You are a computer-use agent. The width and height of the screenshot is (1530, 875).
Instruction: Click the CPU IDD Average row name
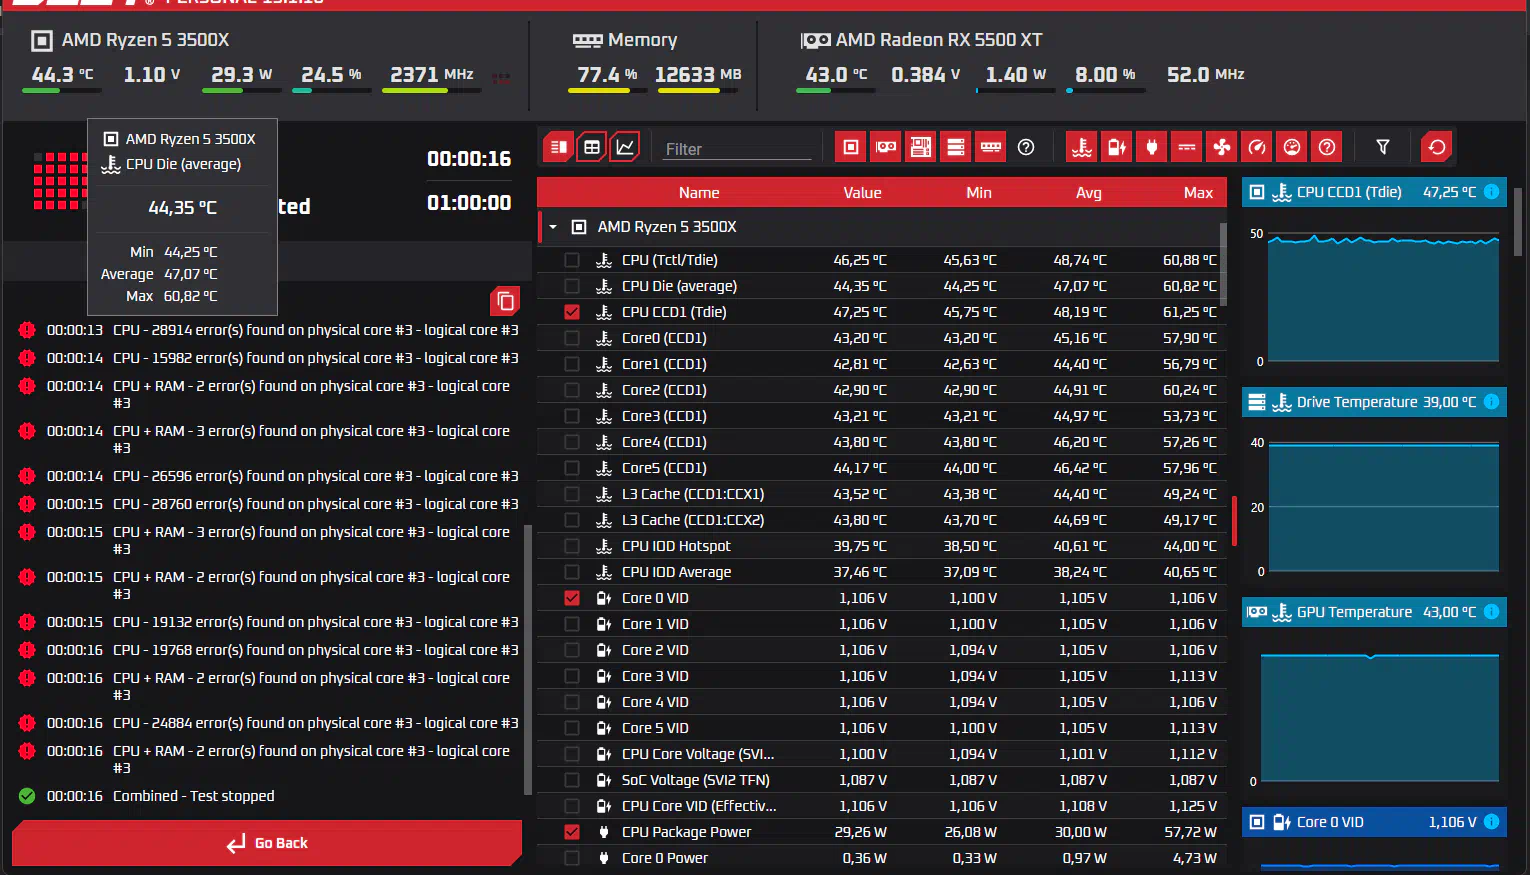click(676, 572)
